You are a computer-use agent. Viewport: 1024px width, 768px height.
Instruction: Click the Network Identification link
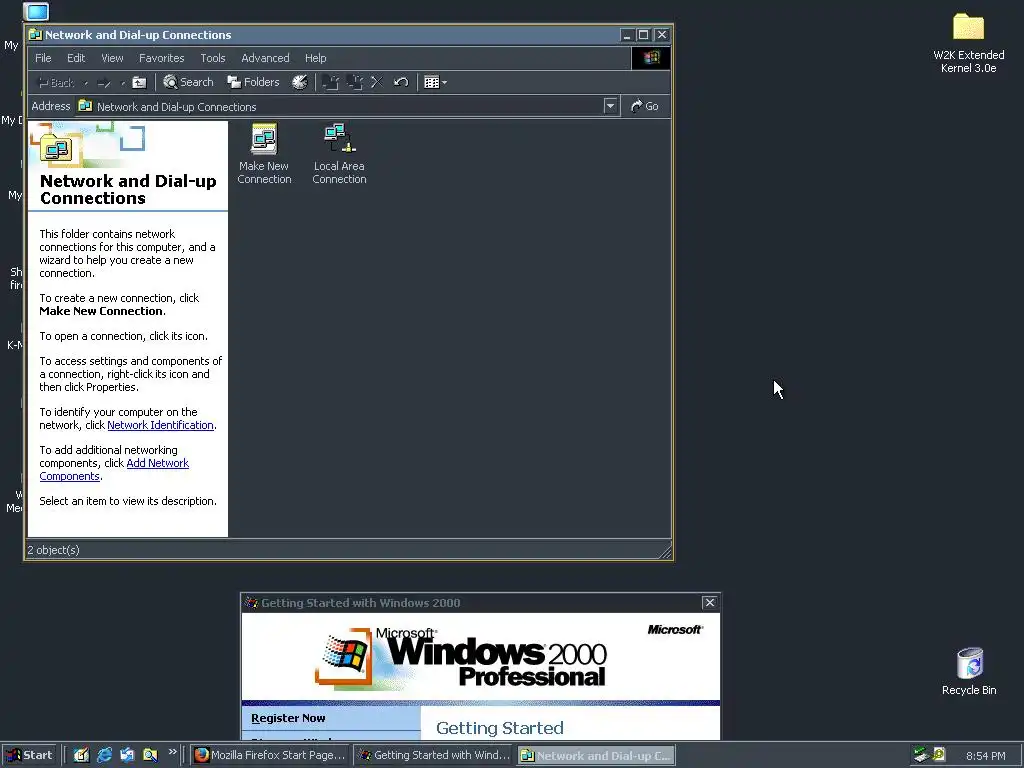(x=160, y=425)
